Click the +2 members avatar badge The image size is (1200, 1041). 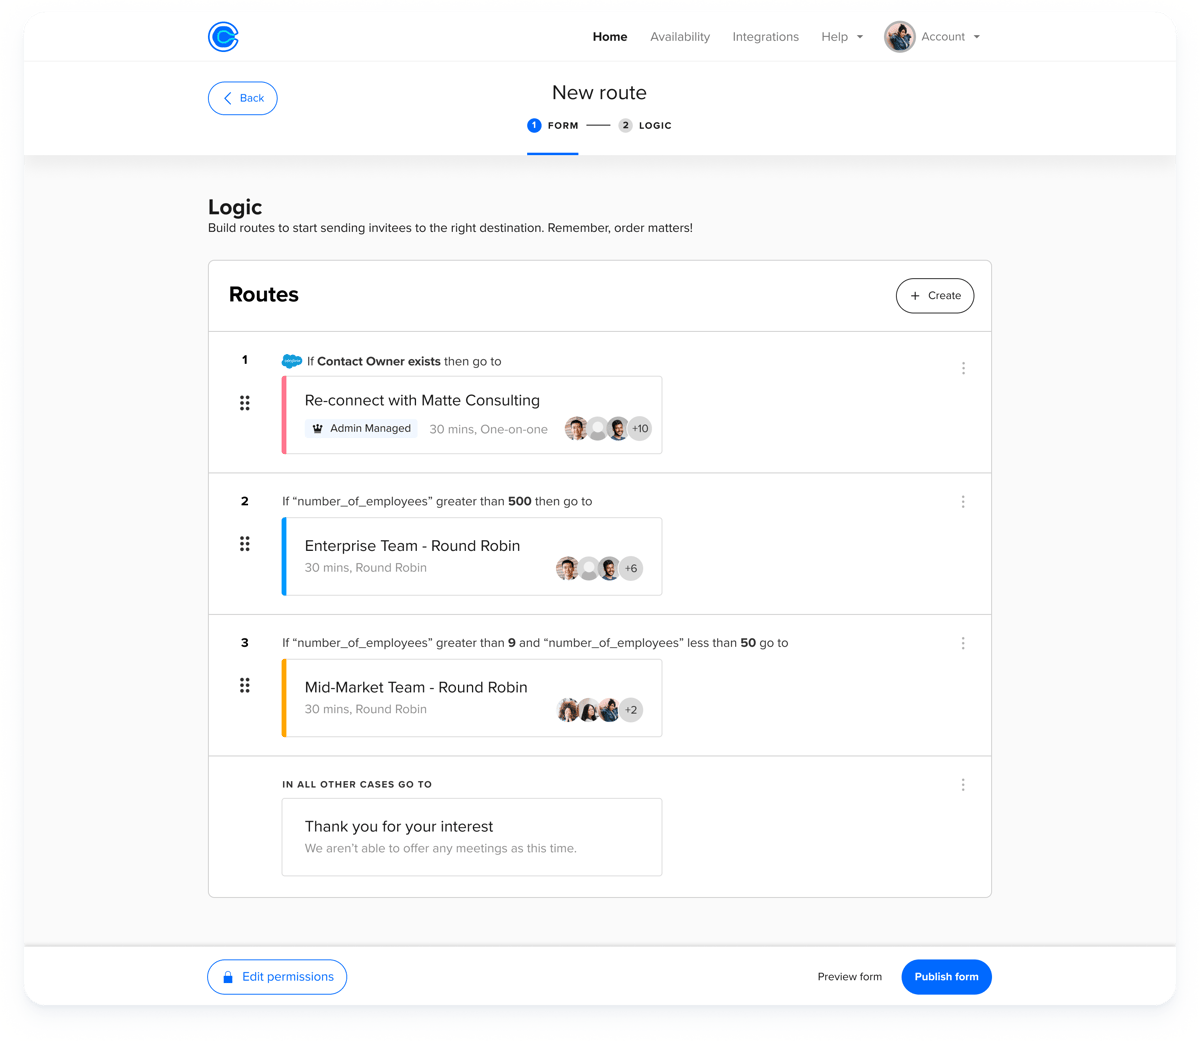point(631,710)
